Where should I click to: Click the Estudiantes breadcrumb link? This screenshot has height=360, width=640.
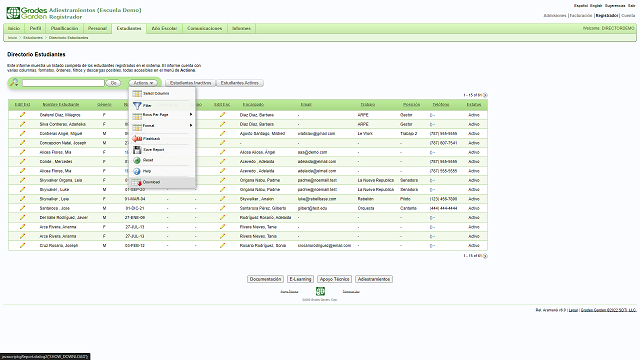click(x=33, y=38)
